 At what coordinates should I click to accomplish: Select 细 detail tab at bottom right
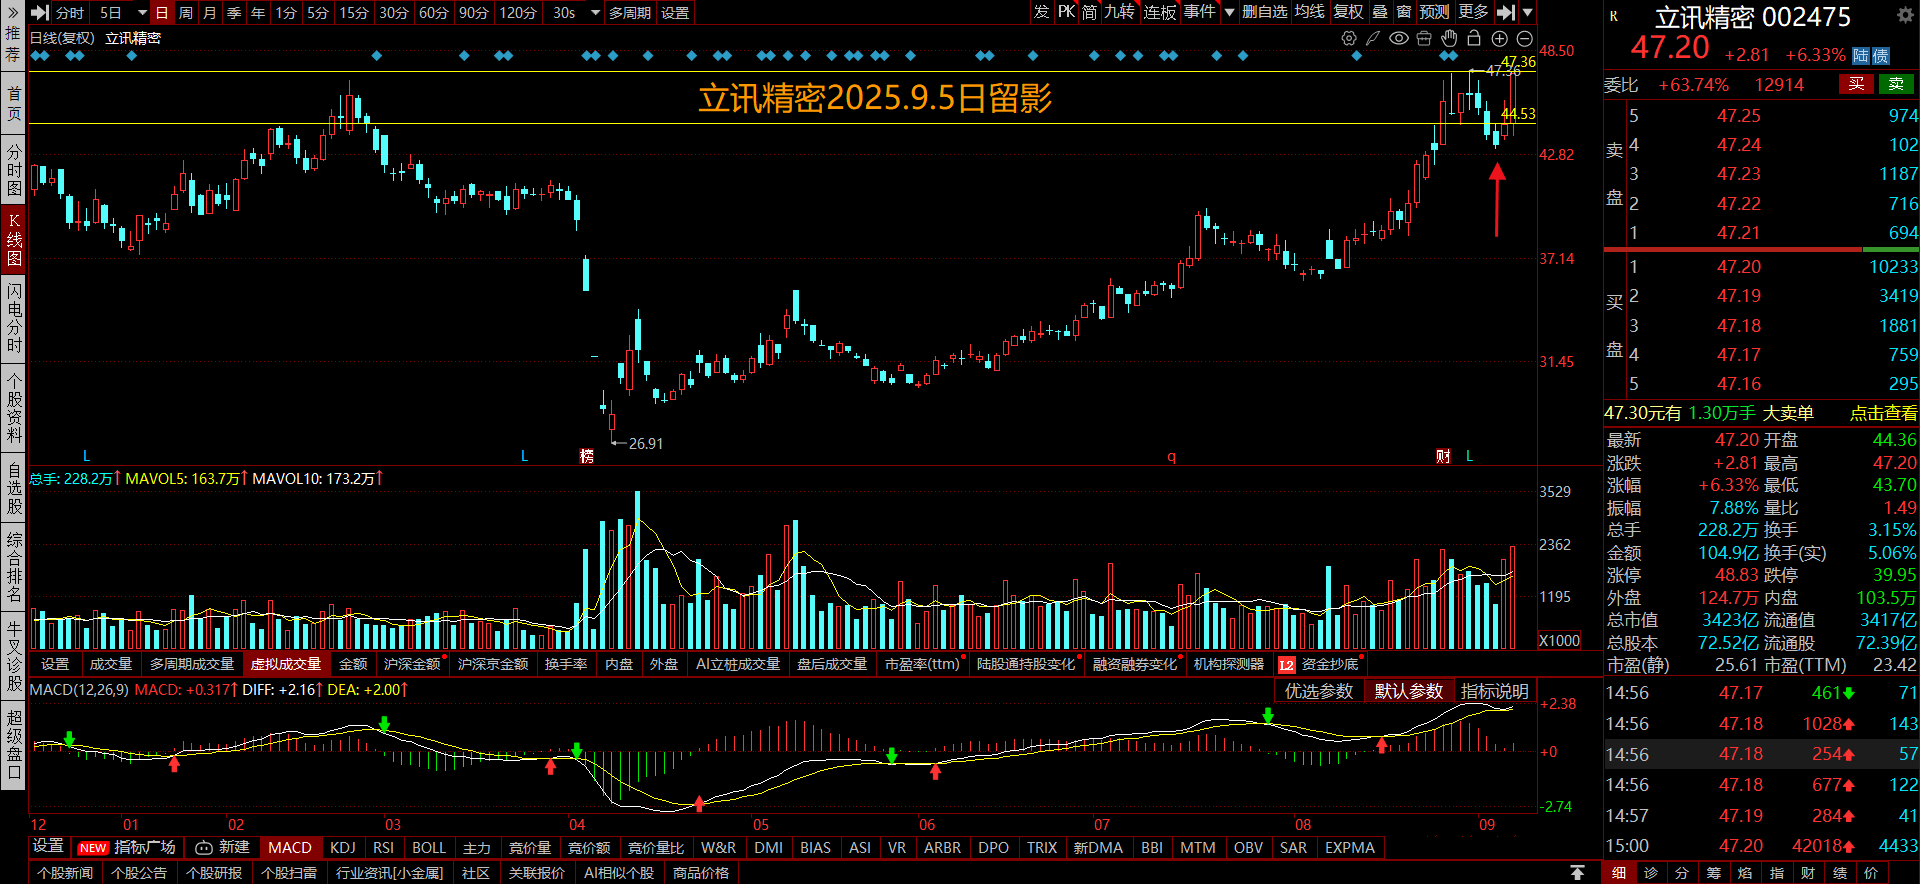pyautogui.click(x=1619, y=873)
